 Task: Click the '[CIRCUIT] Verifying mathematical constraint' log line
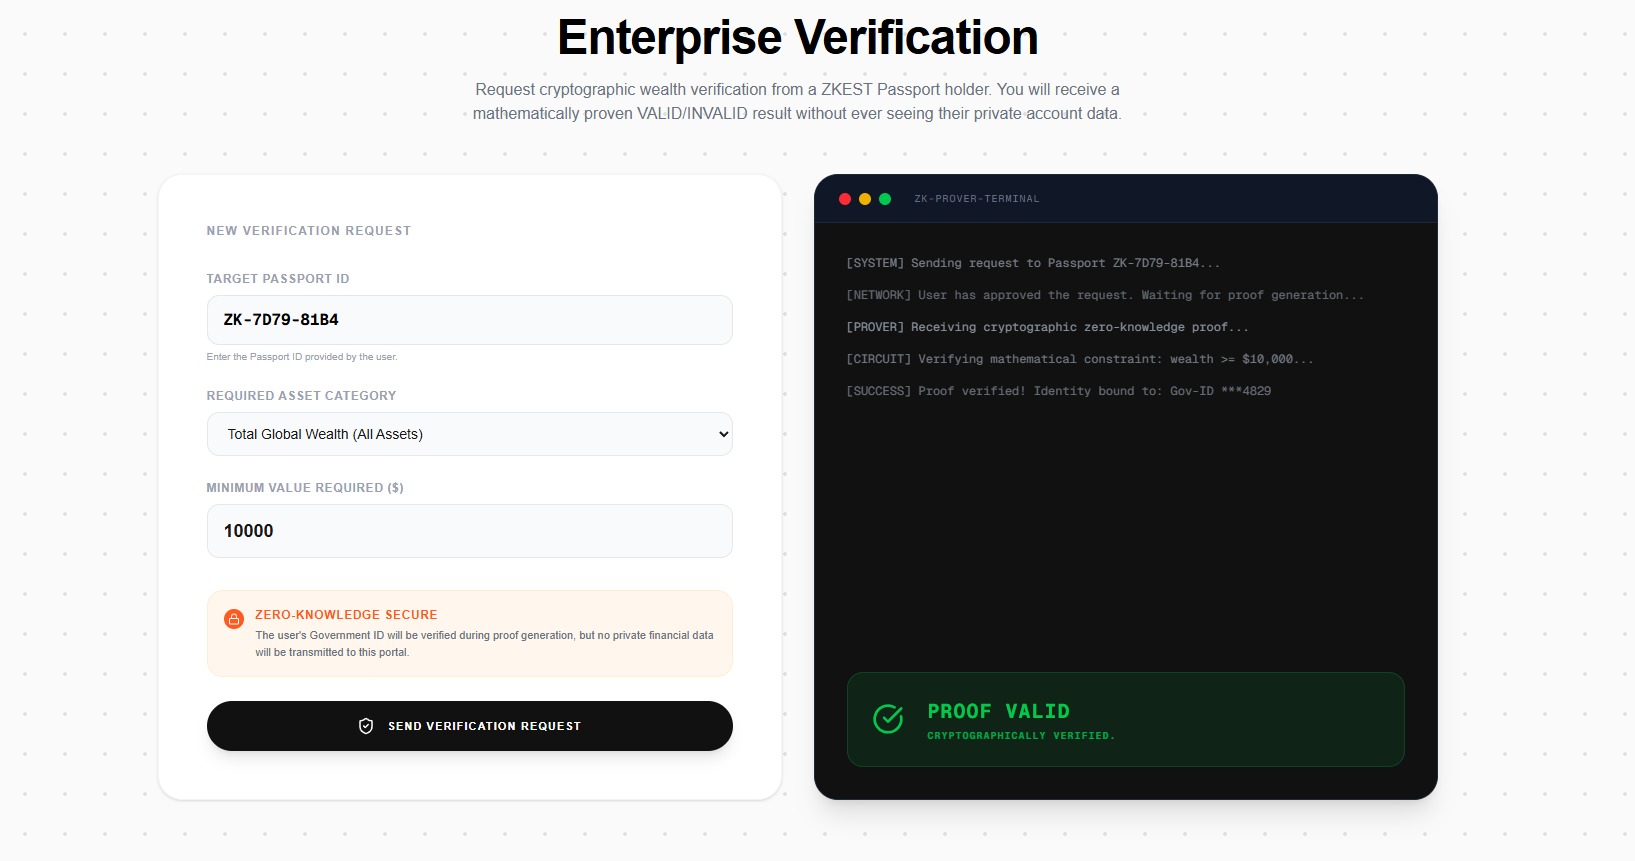click(x=1080, y=359)
